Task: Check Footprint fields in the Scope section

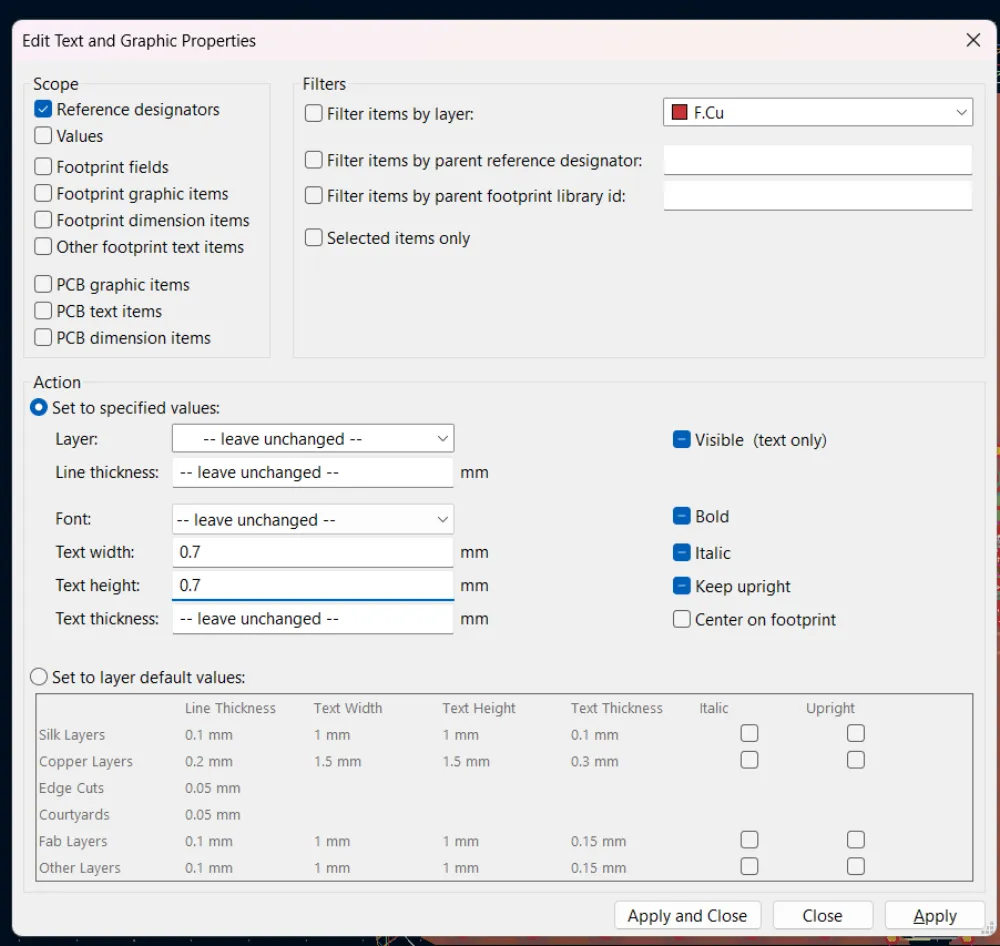Action: click(x=43, y=166)
